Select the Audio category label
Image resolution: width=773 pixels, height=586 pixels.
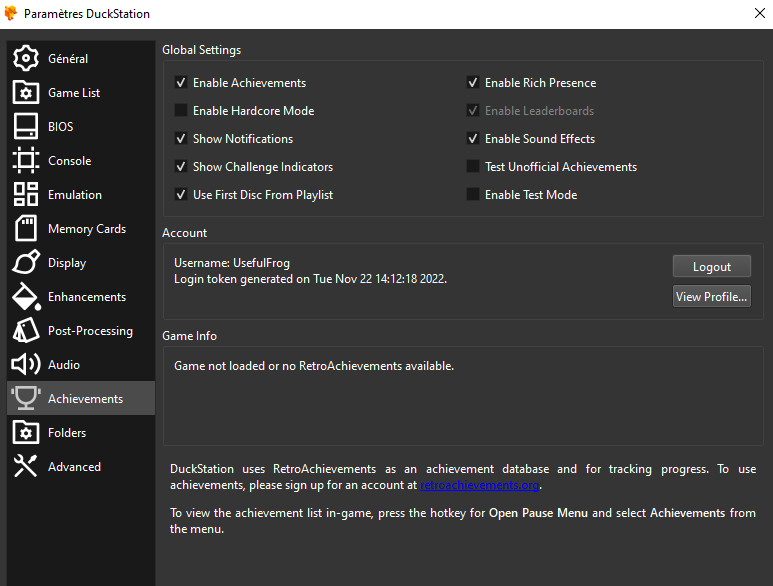(64, 365)
